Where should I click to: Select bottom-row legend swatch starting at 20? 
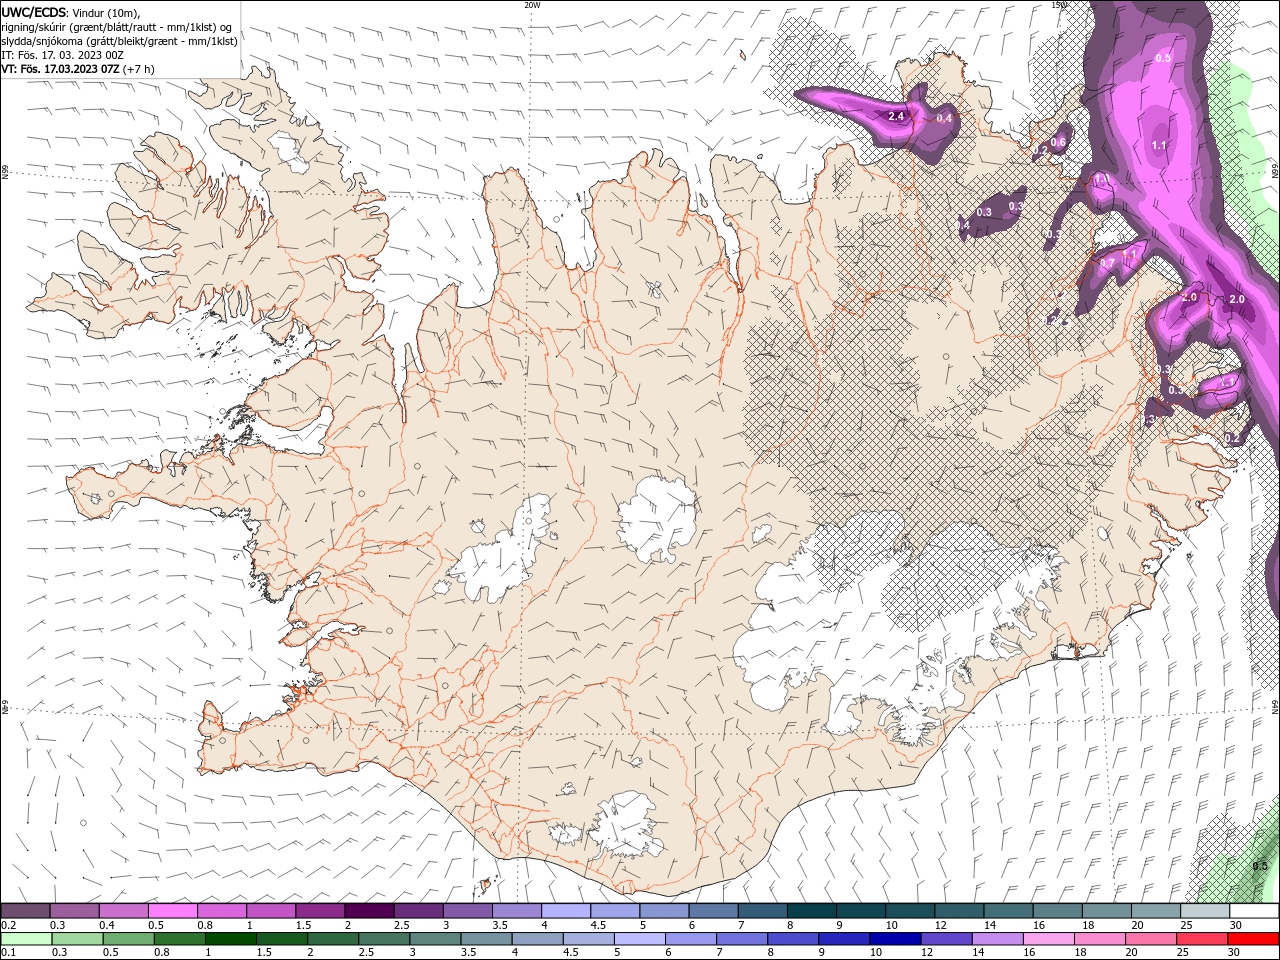pos(1151,939)
